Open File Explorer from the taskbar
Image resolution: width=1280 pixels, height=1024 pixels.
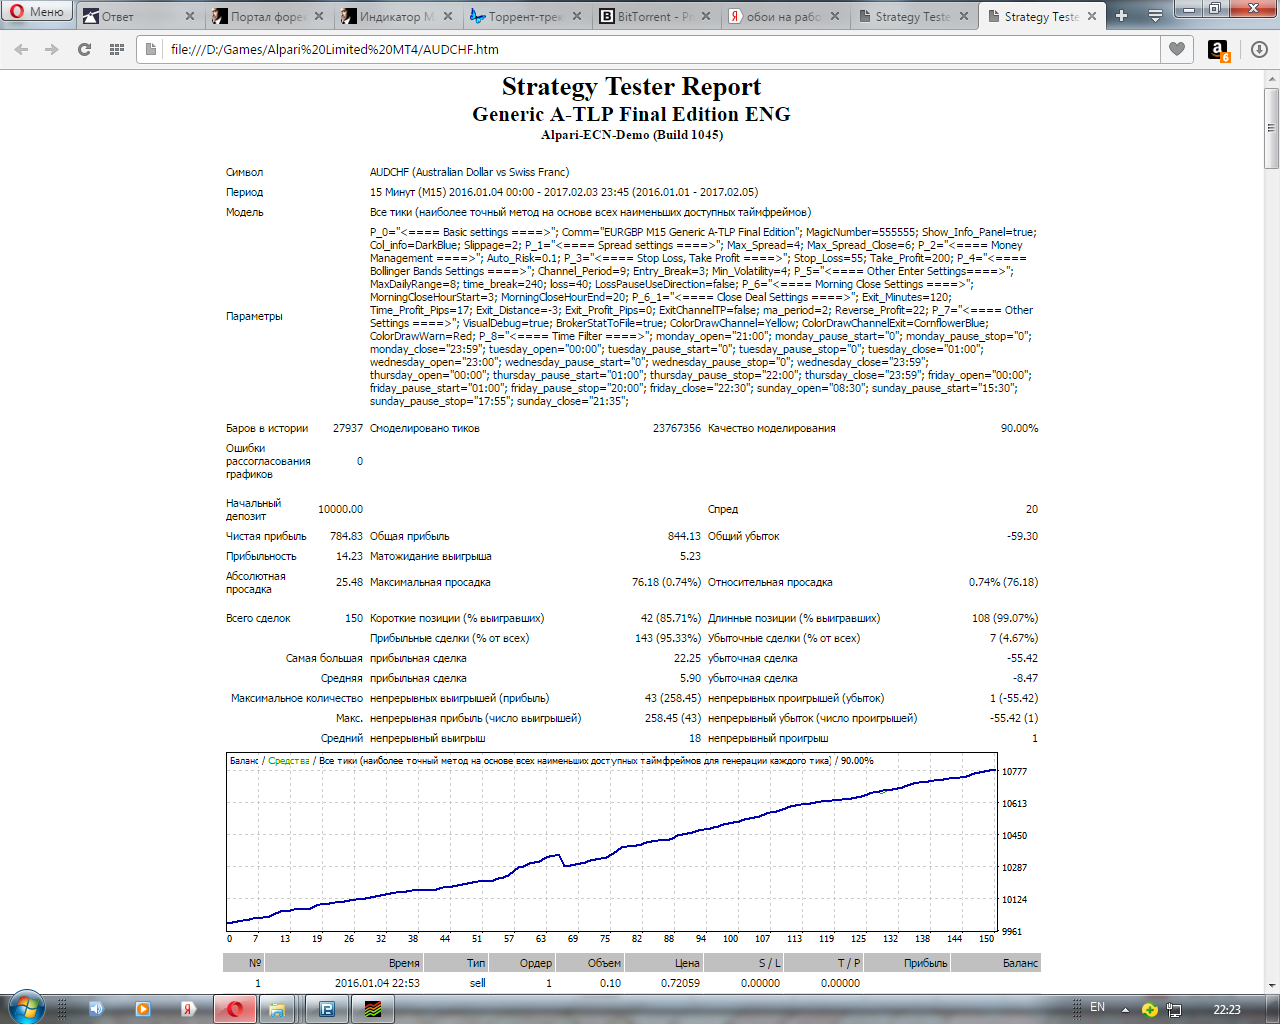278,1009
